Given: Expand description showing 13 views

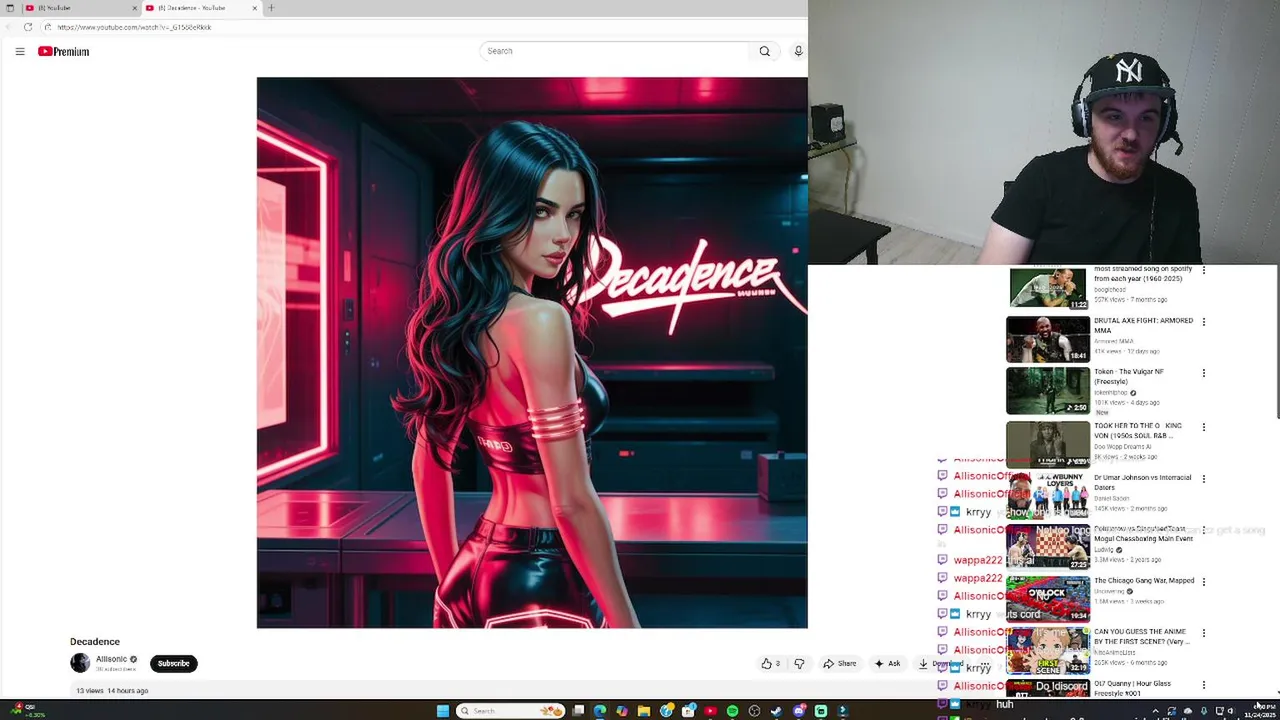Looking at the screenshot, I should pos(112,690).
